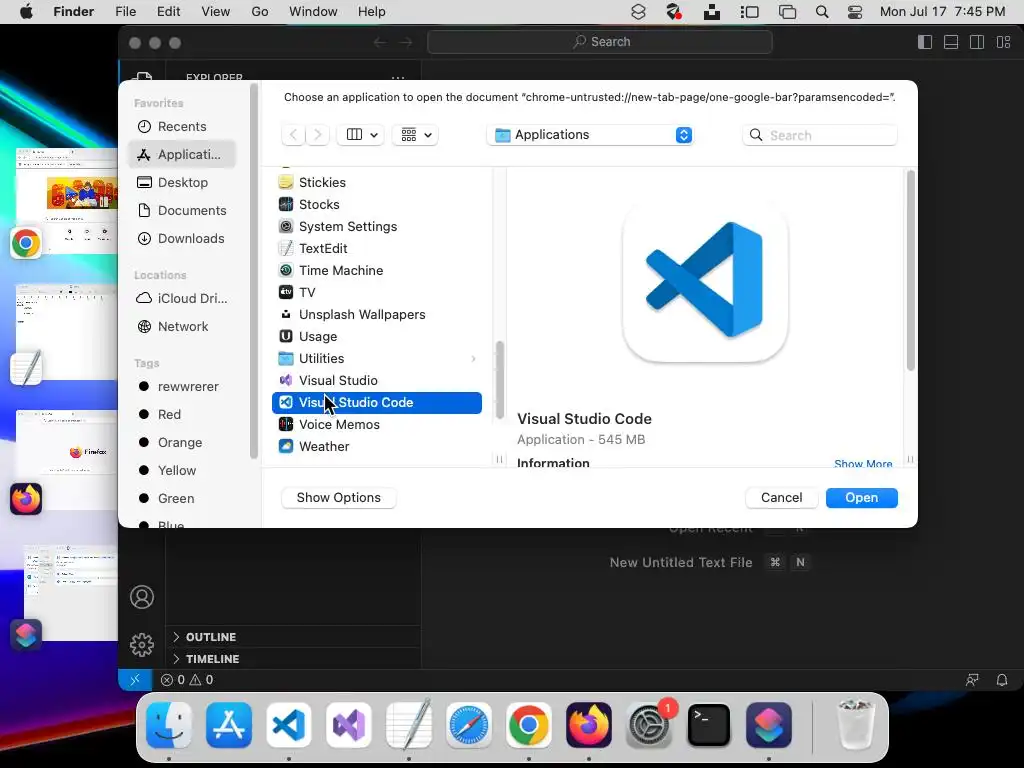1024x768 pixels.
Task: Open Recents in the sidebar
Action: (x=182, y=127)
